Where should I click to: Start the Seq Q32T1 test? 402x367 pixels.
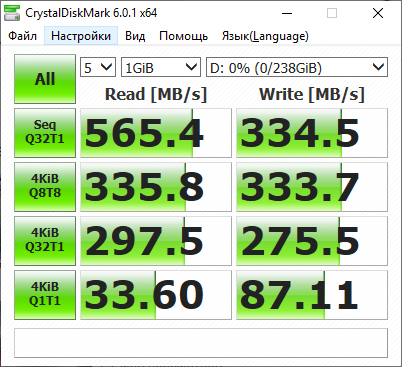click(45, 133)
